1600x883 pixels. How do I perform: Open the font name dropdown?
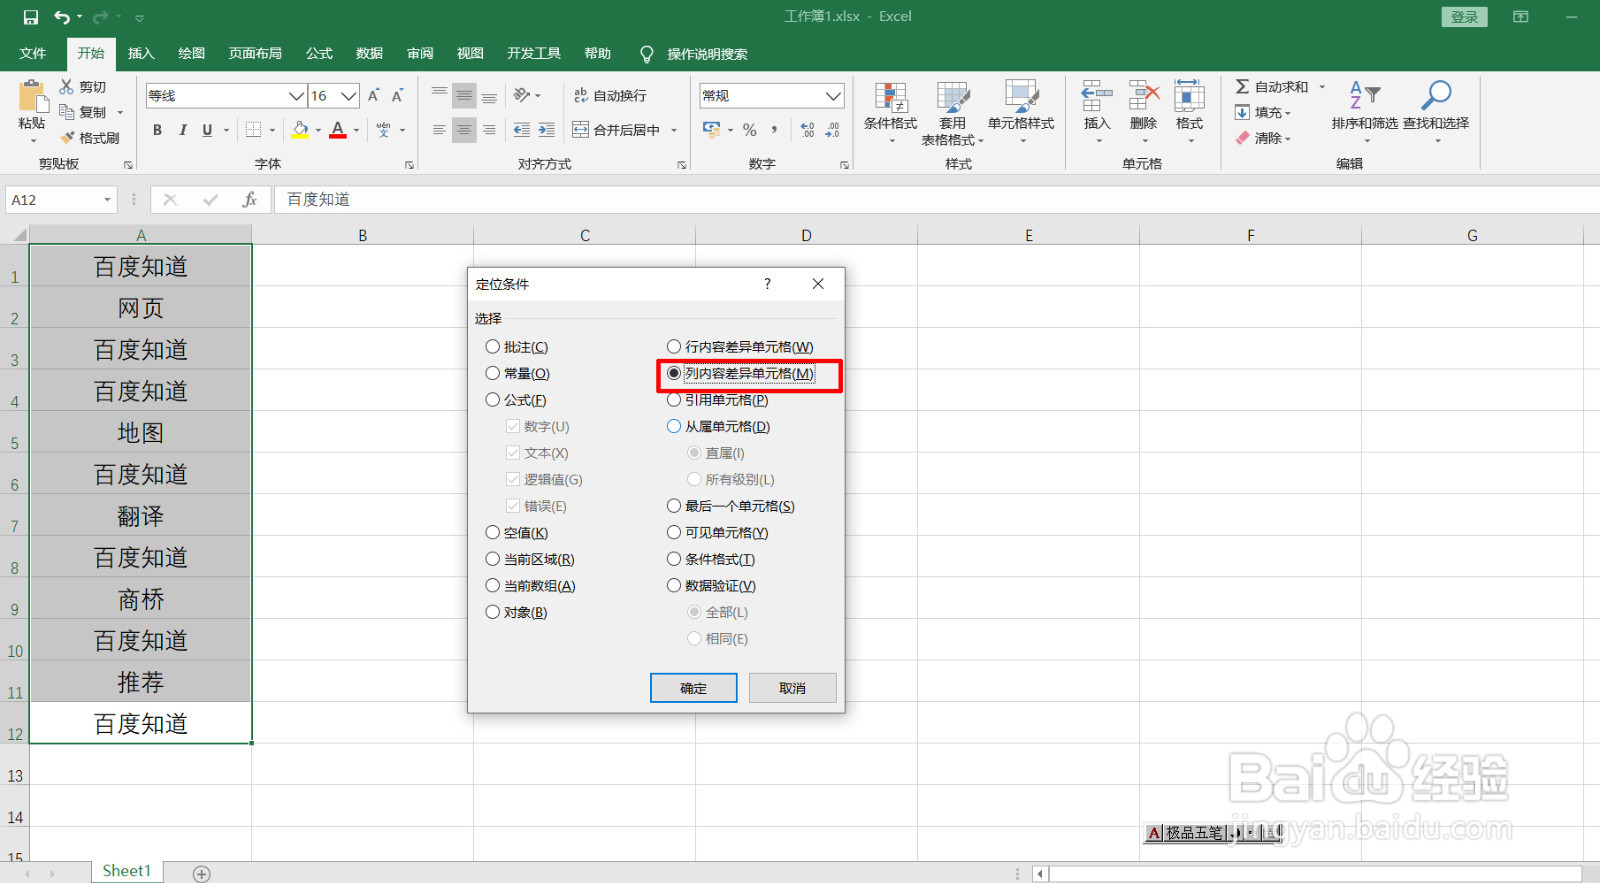click(296, 96)
